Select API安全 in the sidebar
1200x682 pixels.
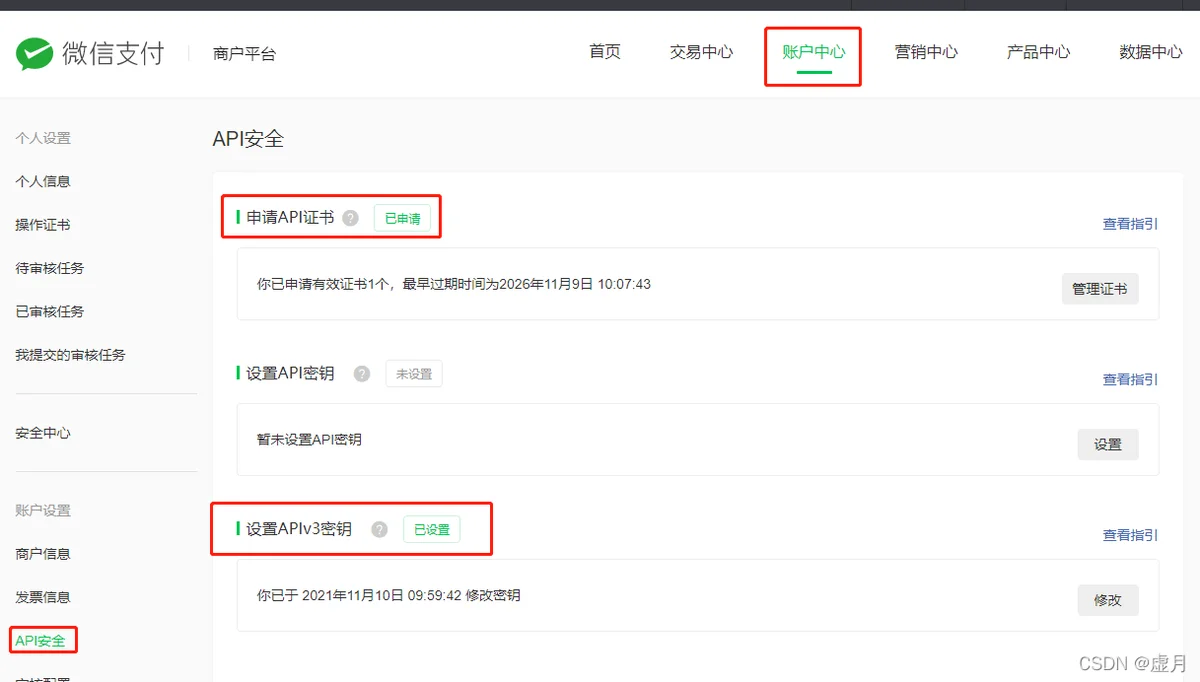pos(40,640)
